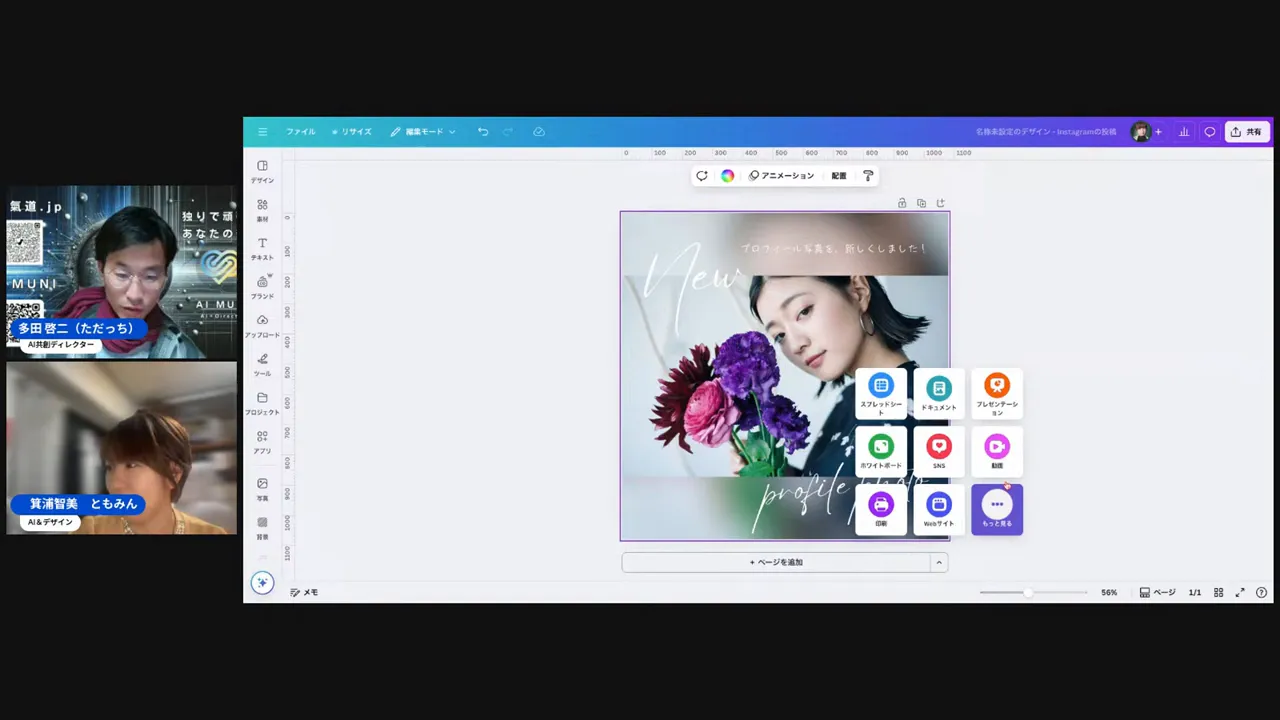Click the 共有 share button

[x=1246, y=132]
